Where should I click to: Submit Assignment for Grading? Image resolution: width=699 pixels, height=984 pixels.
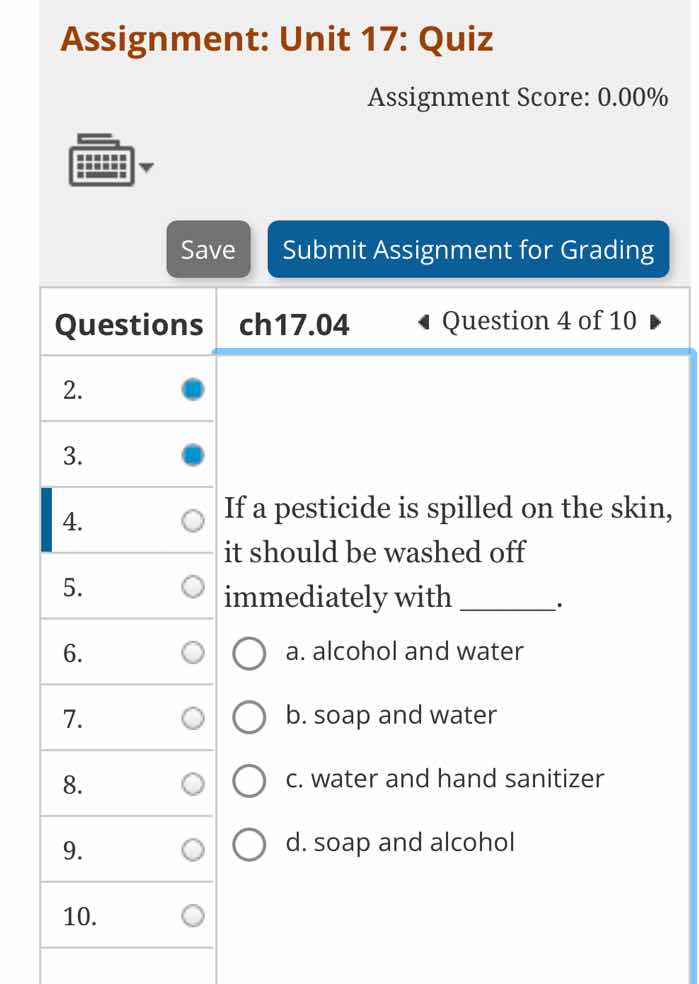[468, 250]
